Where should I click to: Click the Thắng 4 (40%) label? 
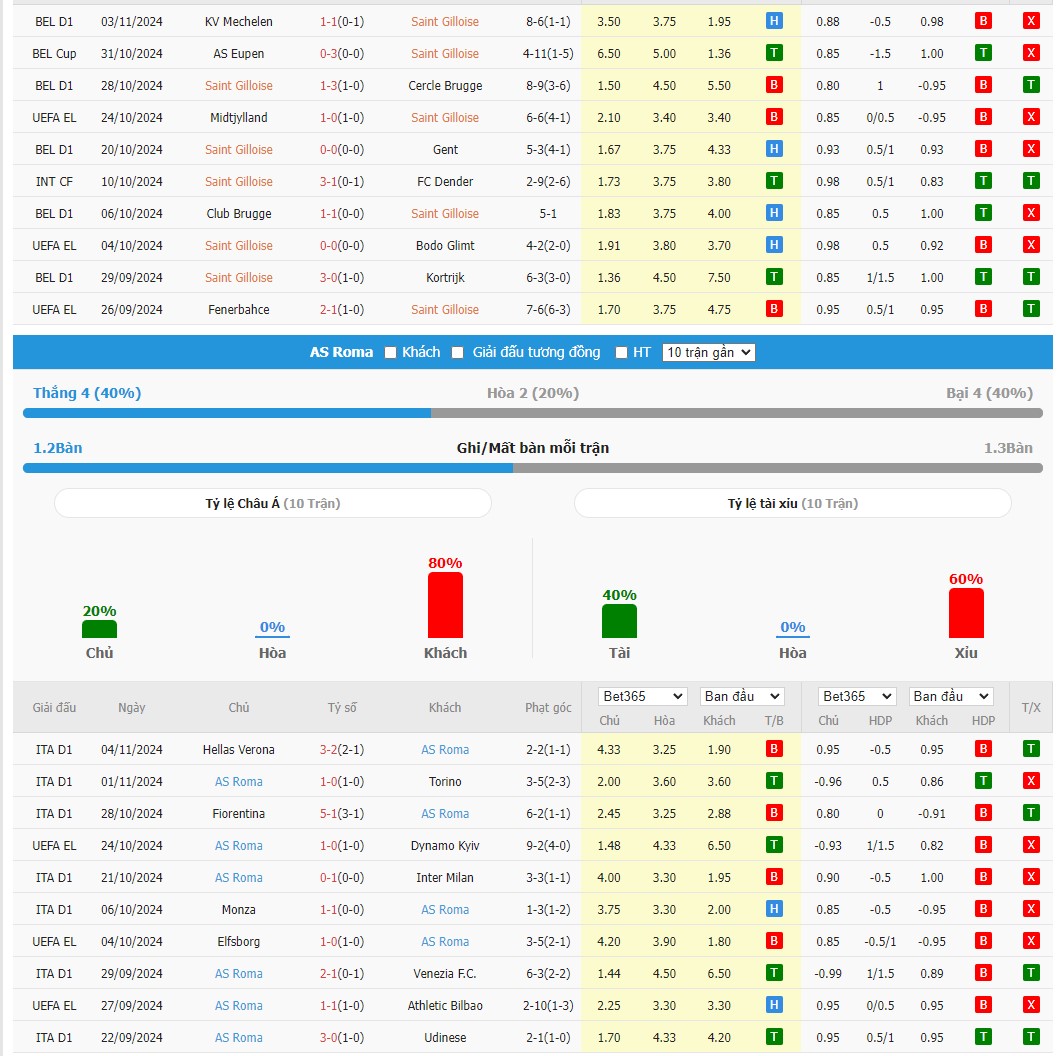tap(87, 393)
